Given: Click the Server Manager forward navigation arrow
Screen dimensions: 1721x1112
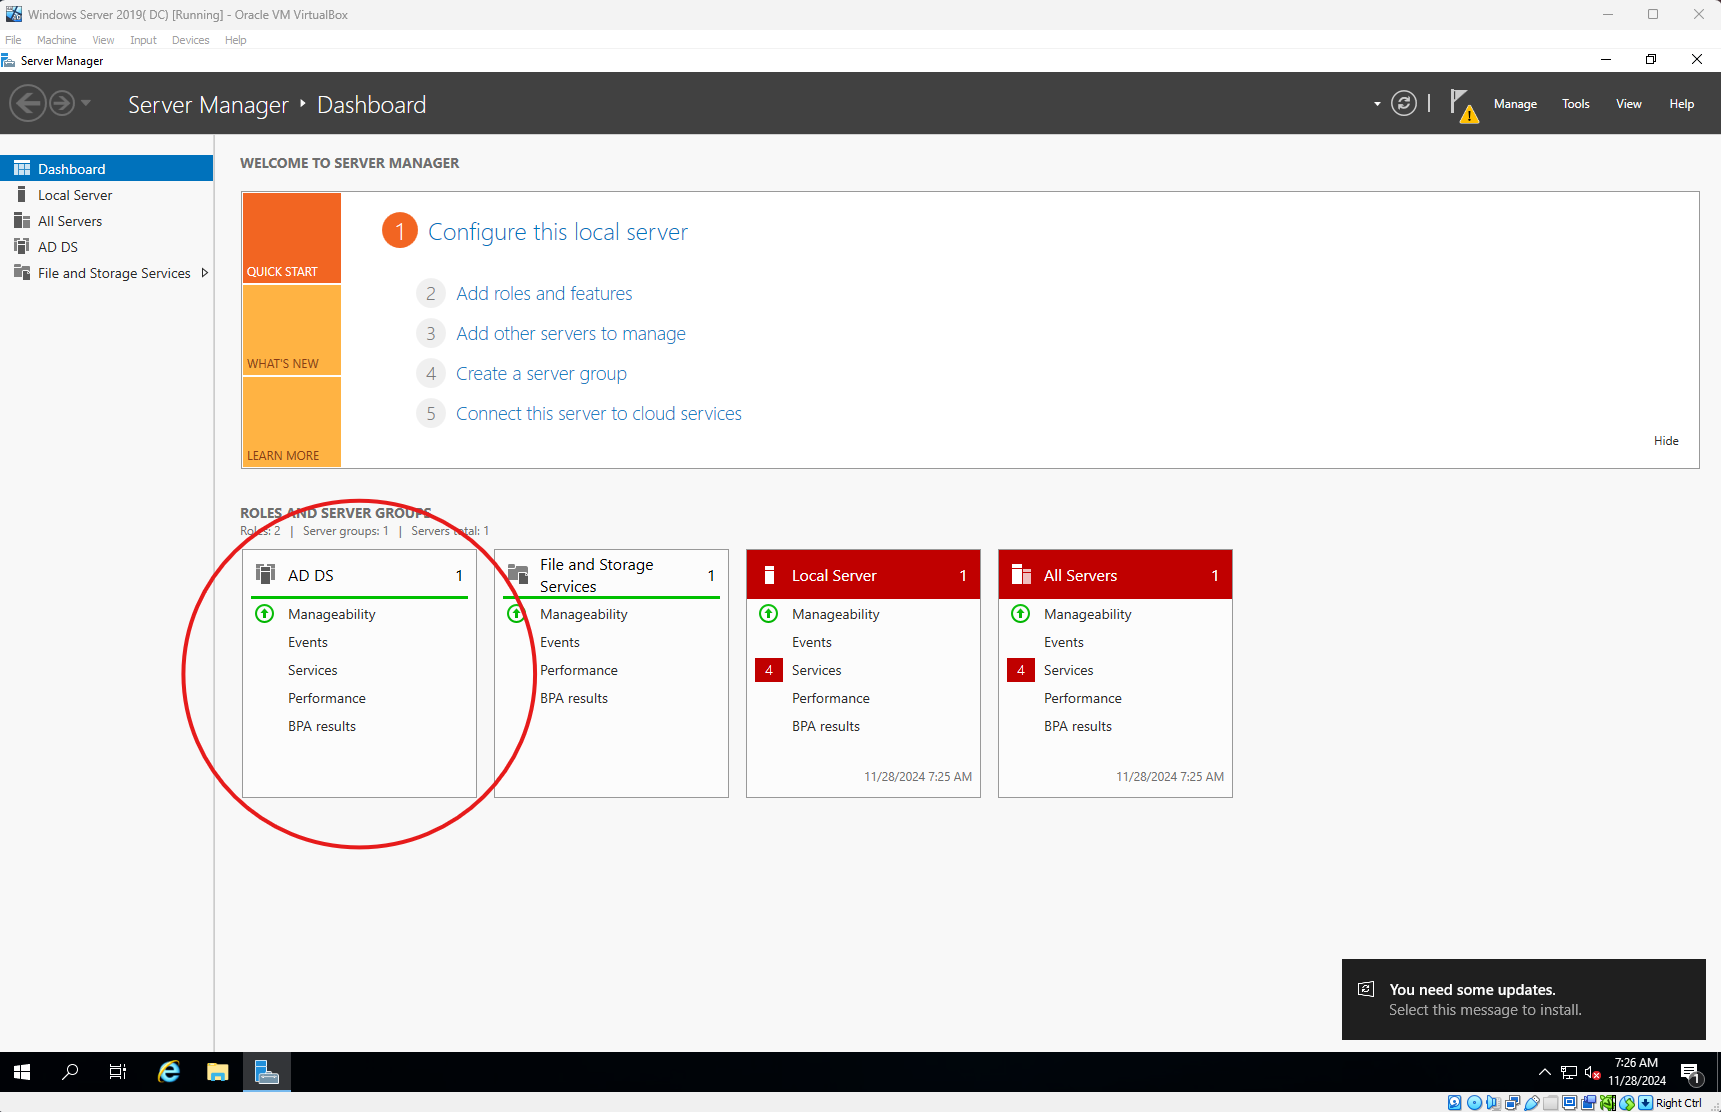Looking at the screenshot, I should click(x=62, y=103).
